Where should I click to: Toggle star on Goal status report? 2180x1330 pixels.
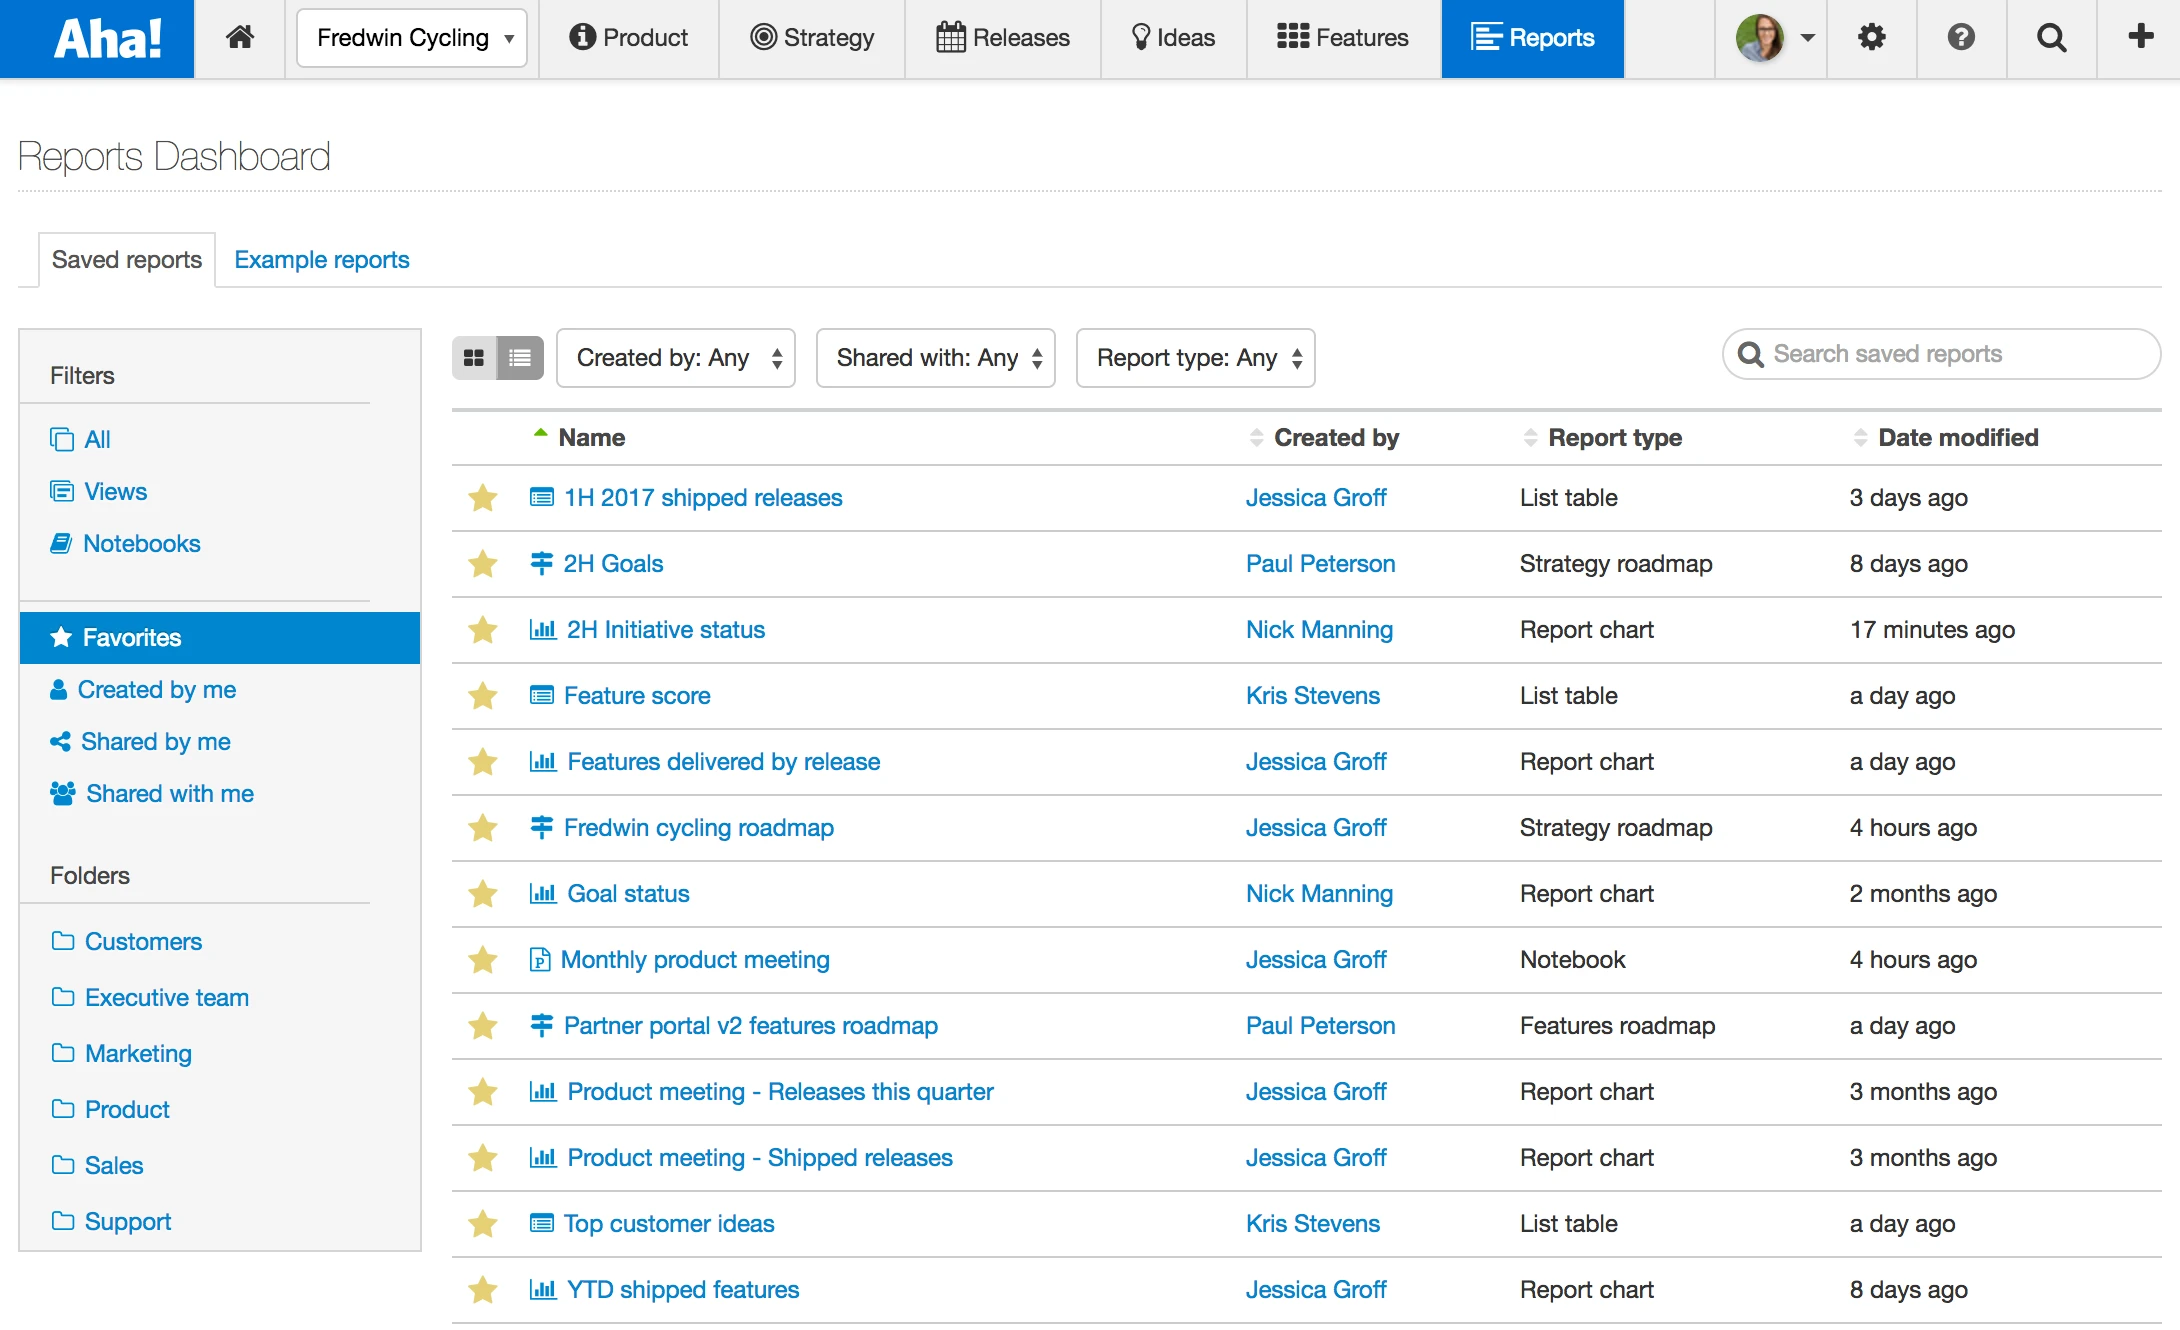(483, 894)
